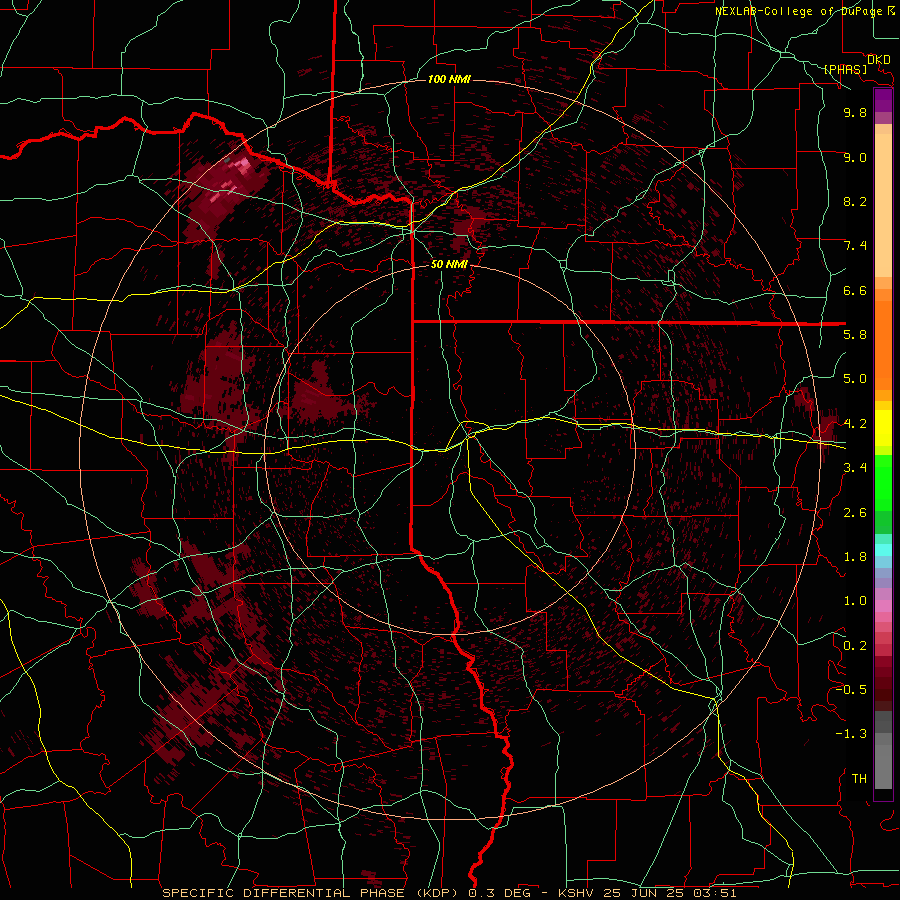
Task: Click the [PHAS] units label
Action: pos(845,69)
